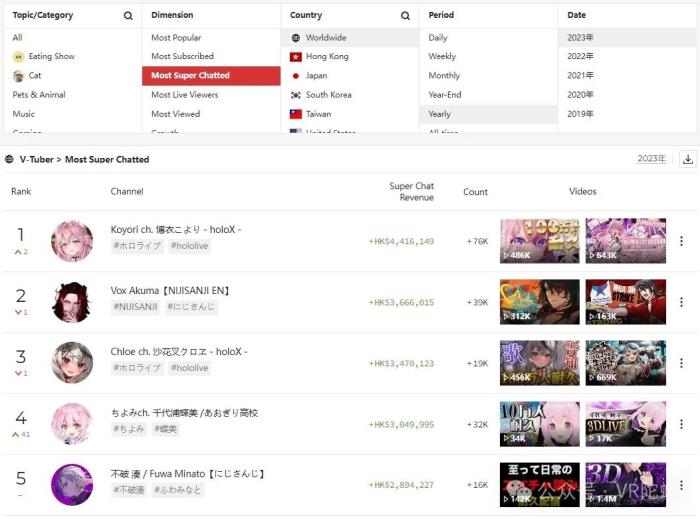Open more options for Chloe channel row
The width and height of the screenshot is (700, 519).
point(681,363)
